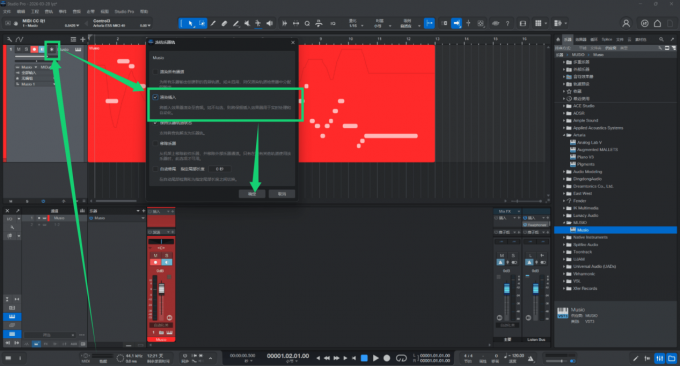The height and width of the screenshot is (366, 680).
Task: Start playback with the Play button
Action: 376,358
